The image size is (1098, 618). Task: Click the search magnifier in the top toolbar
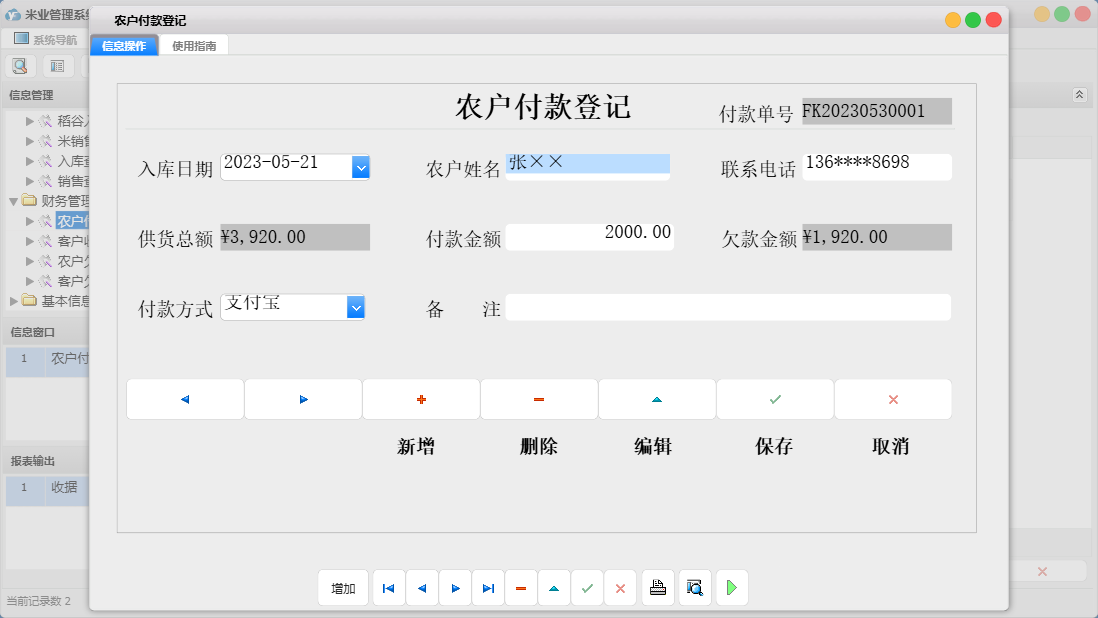tap(20, 65)
